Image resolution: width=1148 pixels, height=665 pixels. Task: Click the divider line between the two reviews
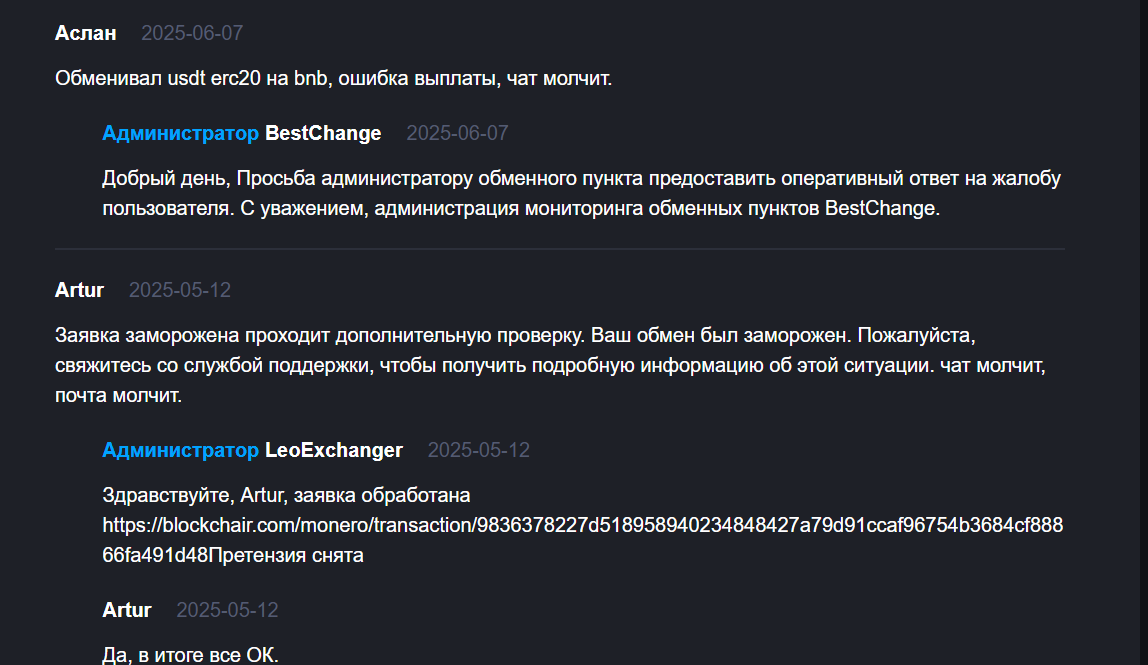coord(560,248)
